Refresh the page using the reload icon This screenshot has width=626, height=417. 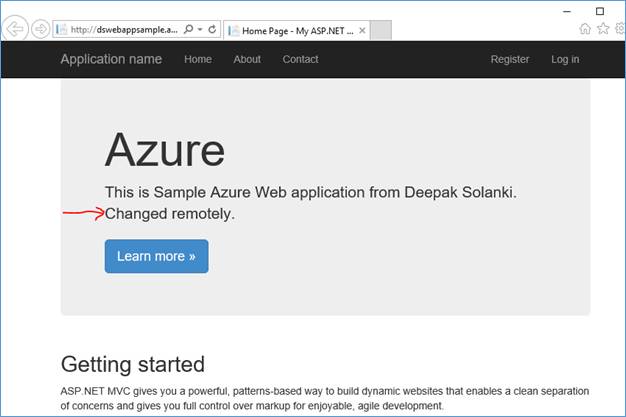click(212, 30)
